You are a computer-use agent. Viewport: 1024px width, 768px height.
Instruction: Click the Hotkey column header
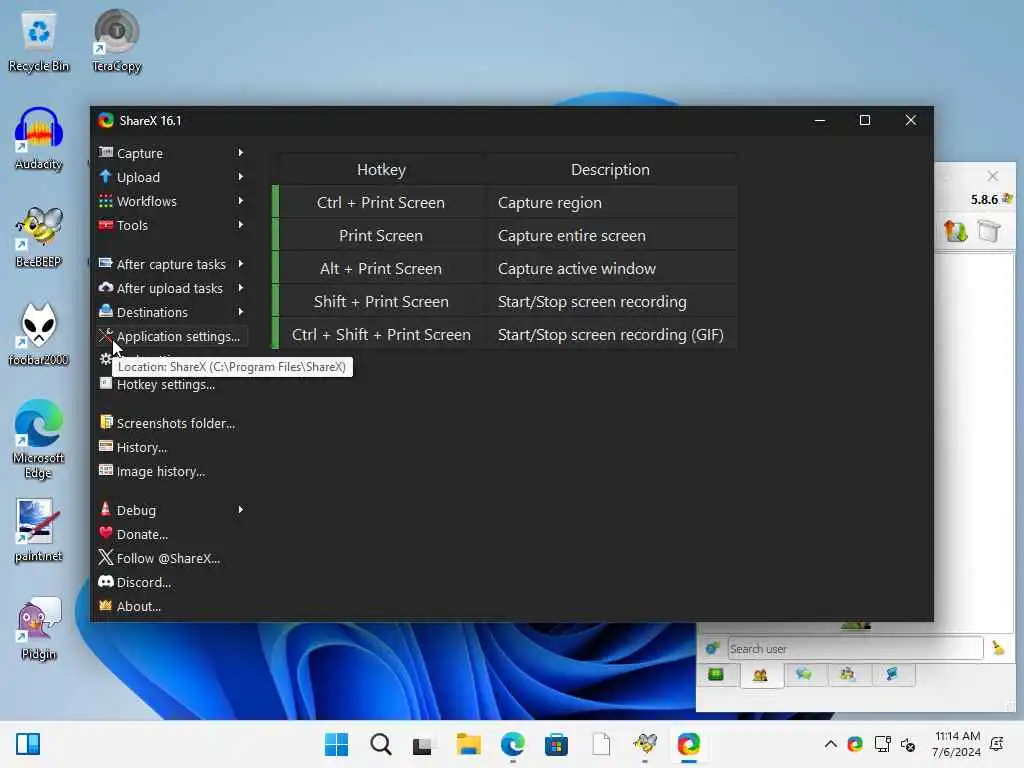pyautogui.click(x=381, y=170)
